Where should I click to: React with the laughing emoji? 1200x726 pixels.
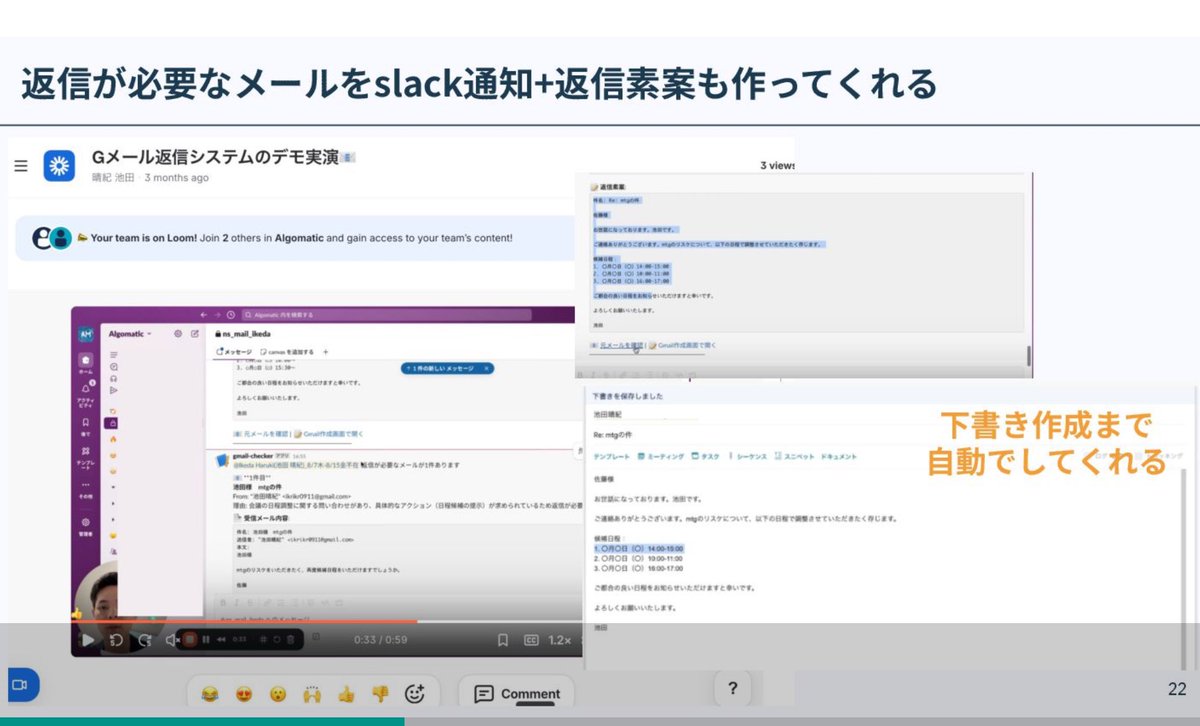[209, 693]
